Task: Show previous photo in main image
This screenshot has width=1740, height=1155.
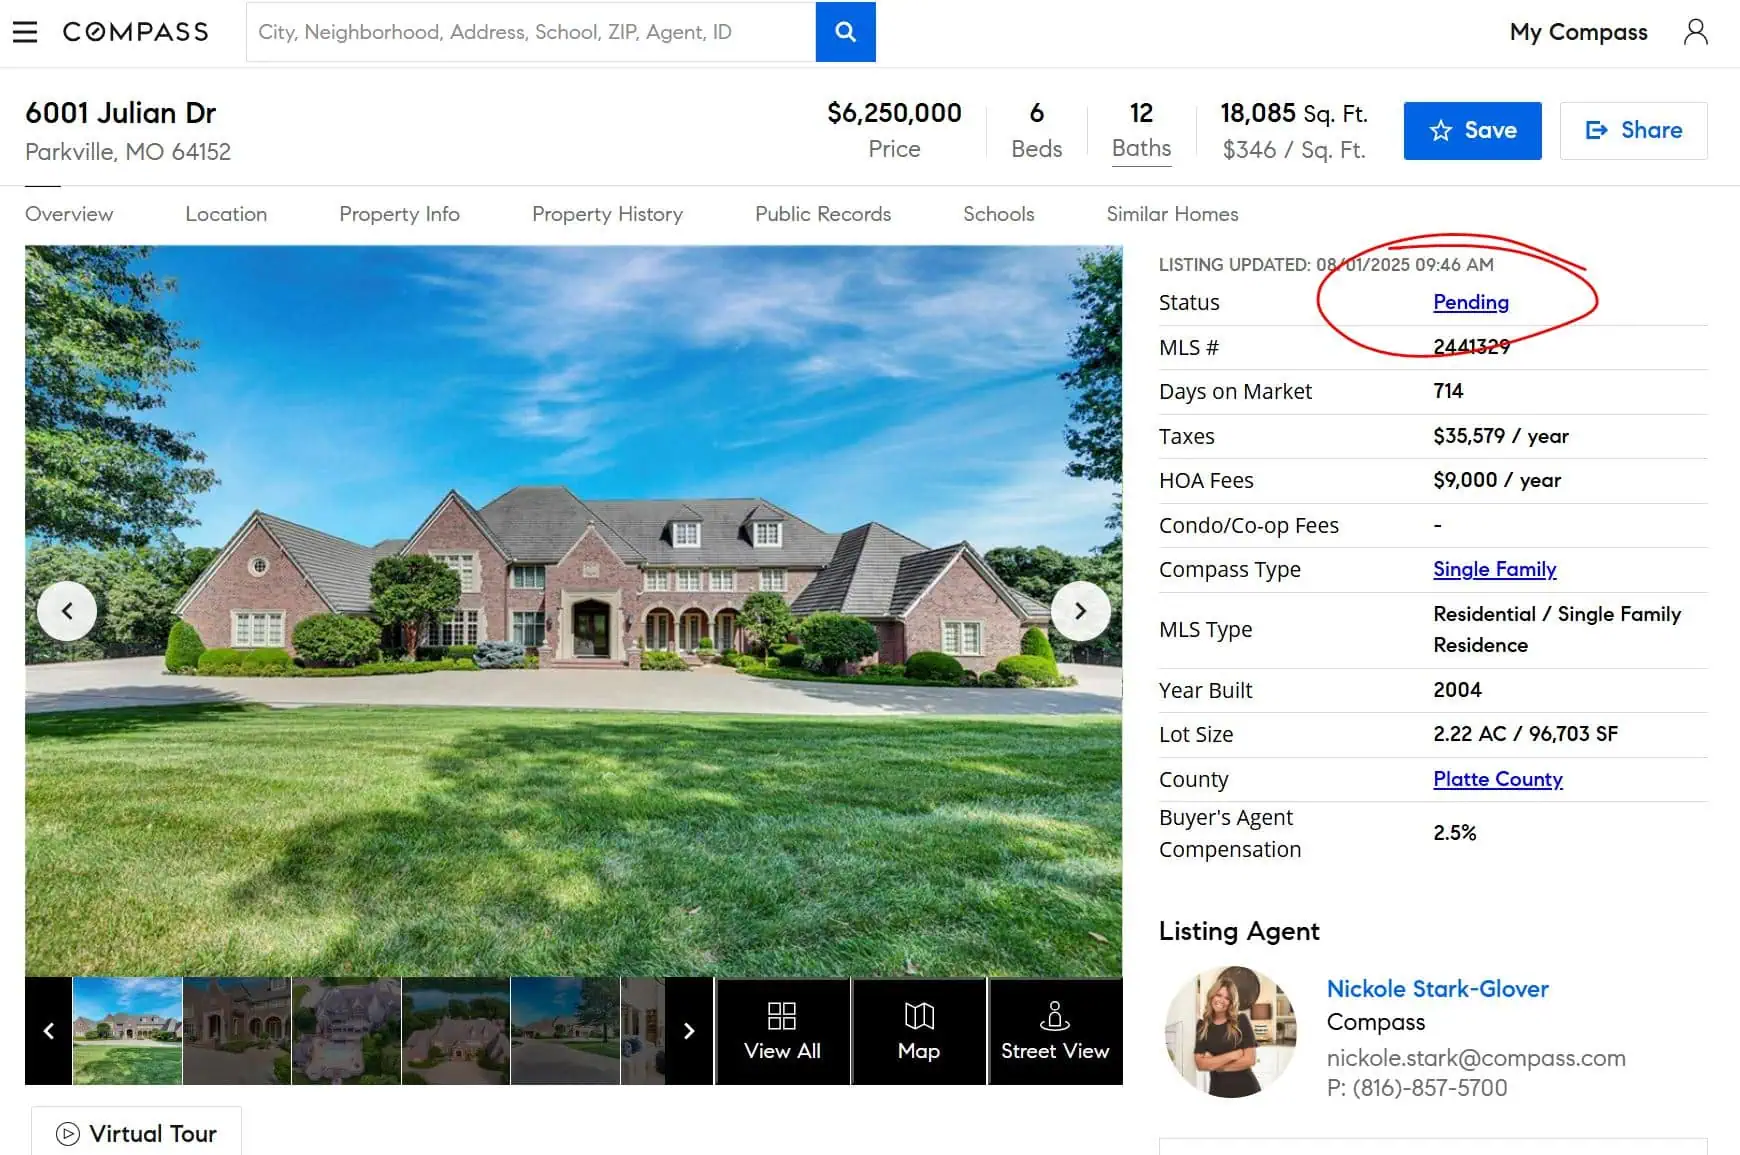Action: (67, 610)
